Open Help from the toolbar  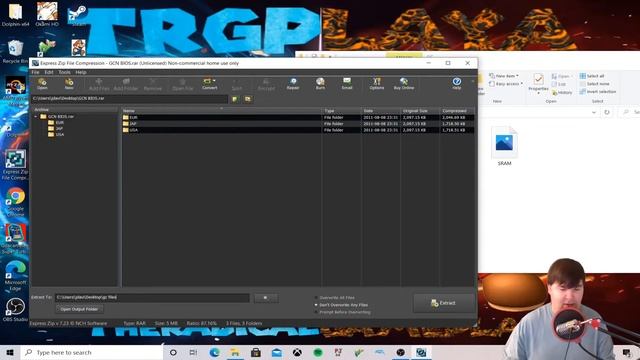(x=457, y=84)
